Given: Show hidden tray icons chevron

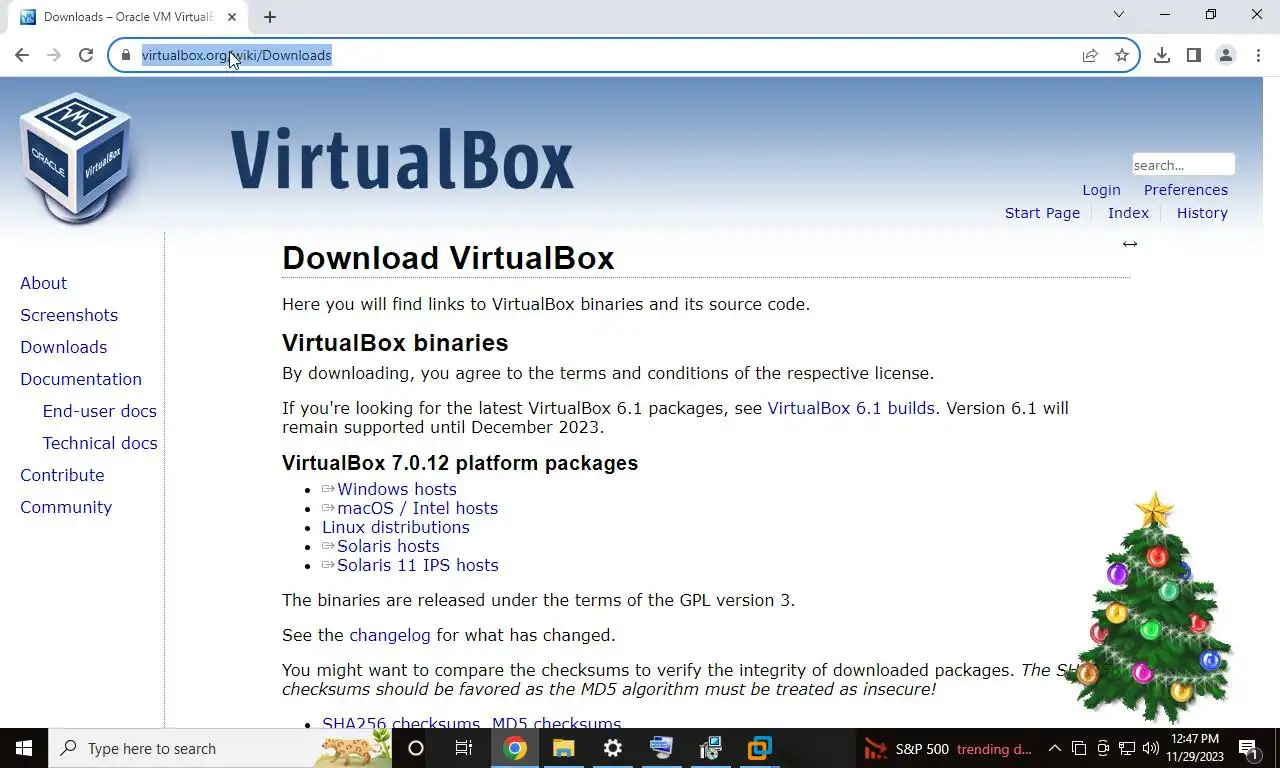Looking at the screenshot, I should tap(1054, 748).
